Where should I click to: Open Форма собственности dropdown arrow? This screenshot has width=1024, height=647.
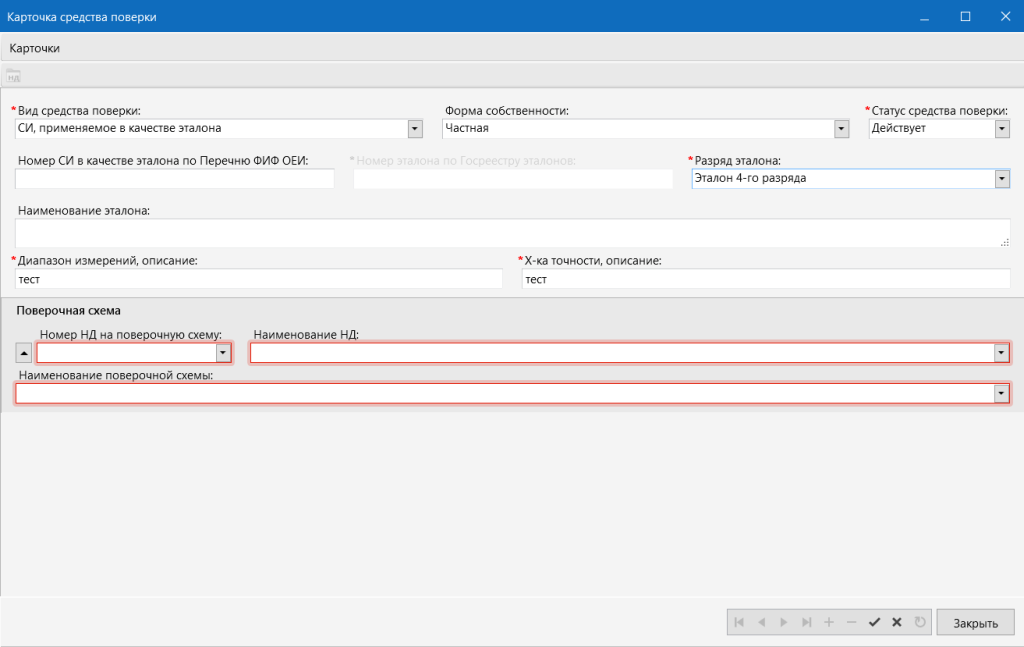pyautogui.click(x=841, y=129)
